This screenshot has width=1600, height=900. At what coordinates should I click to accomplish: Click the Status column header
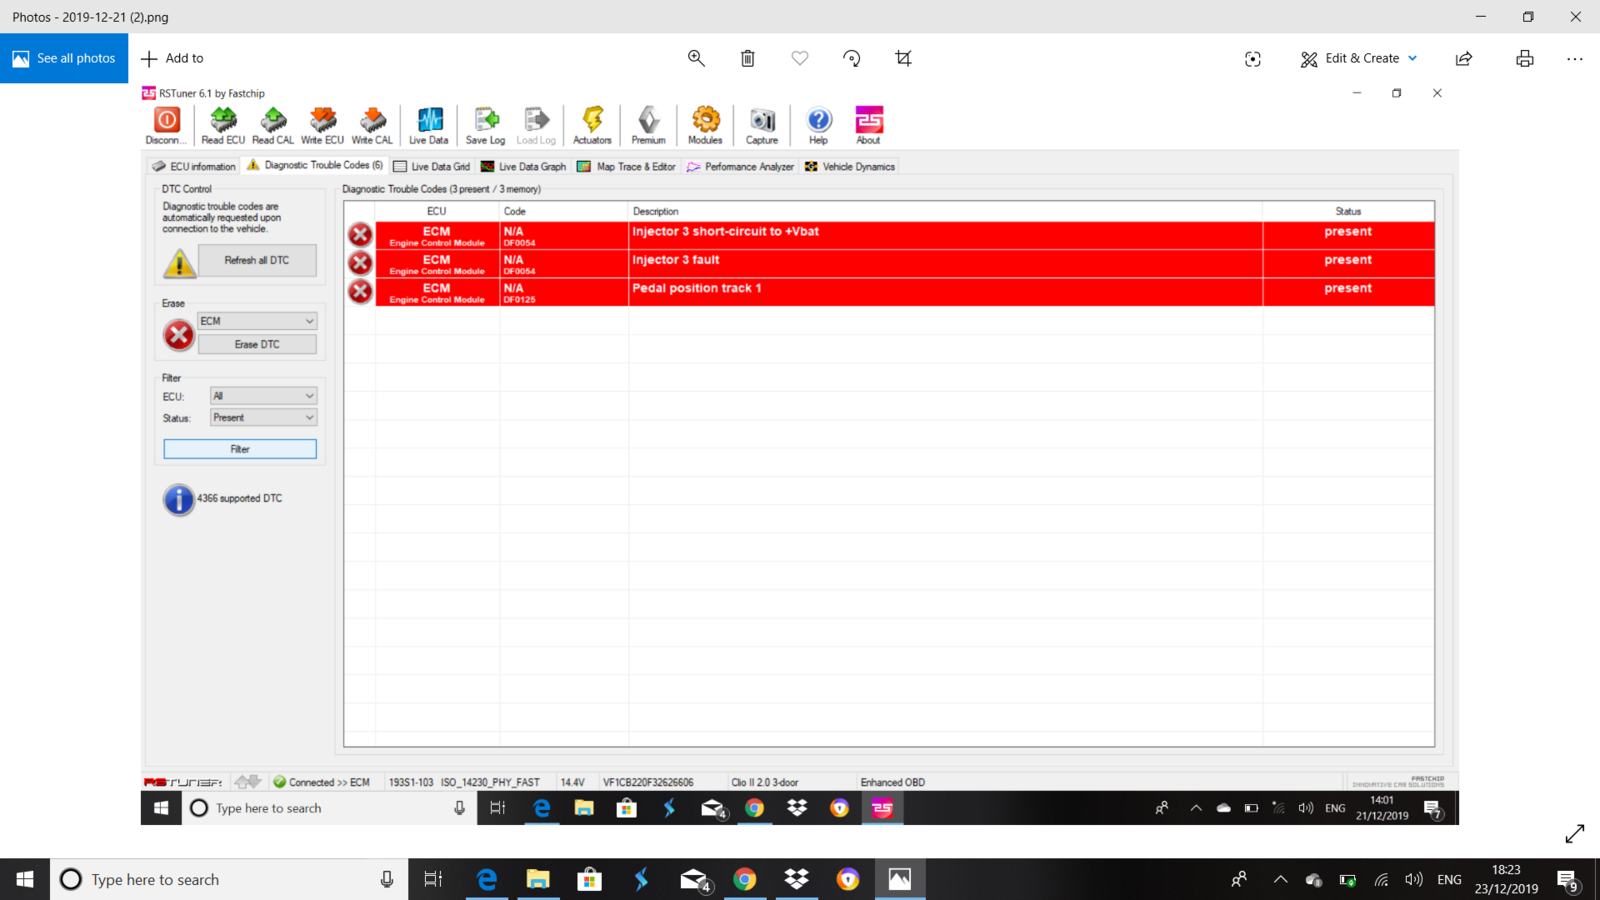point(1348,211)
